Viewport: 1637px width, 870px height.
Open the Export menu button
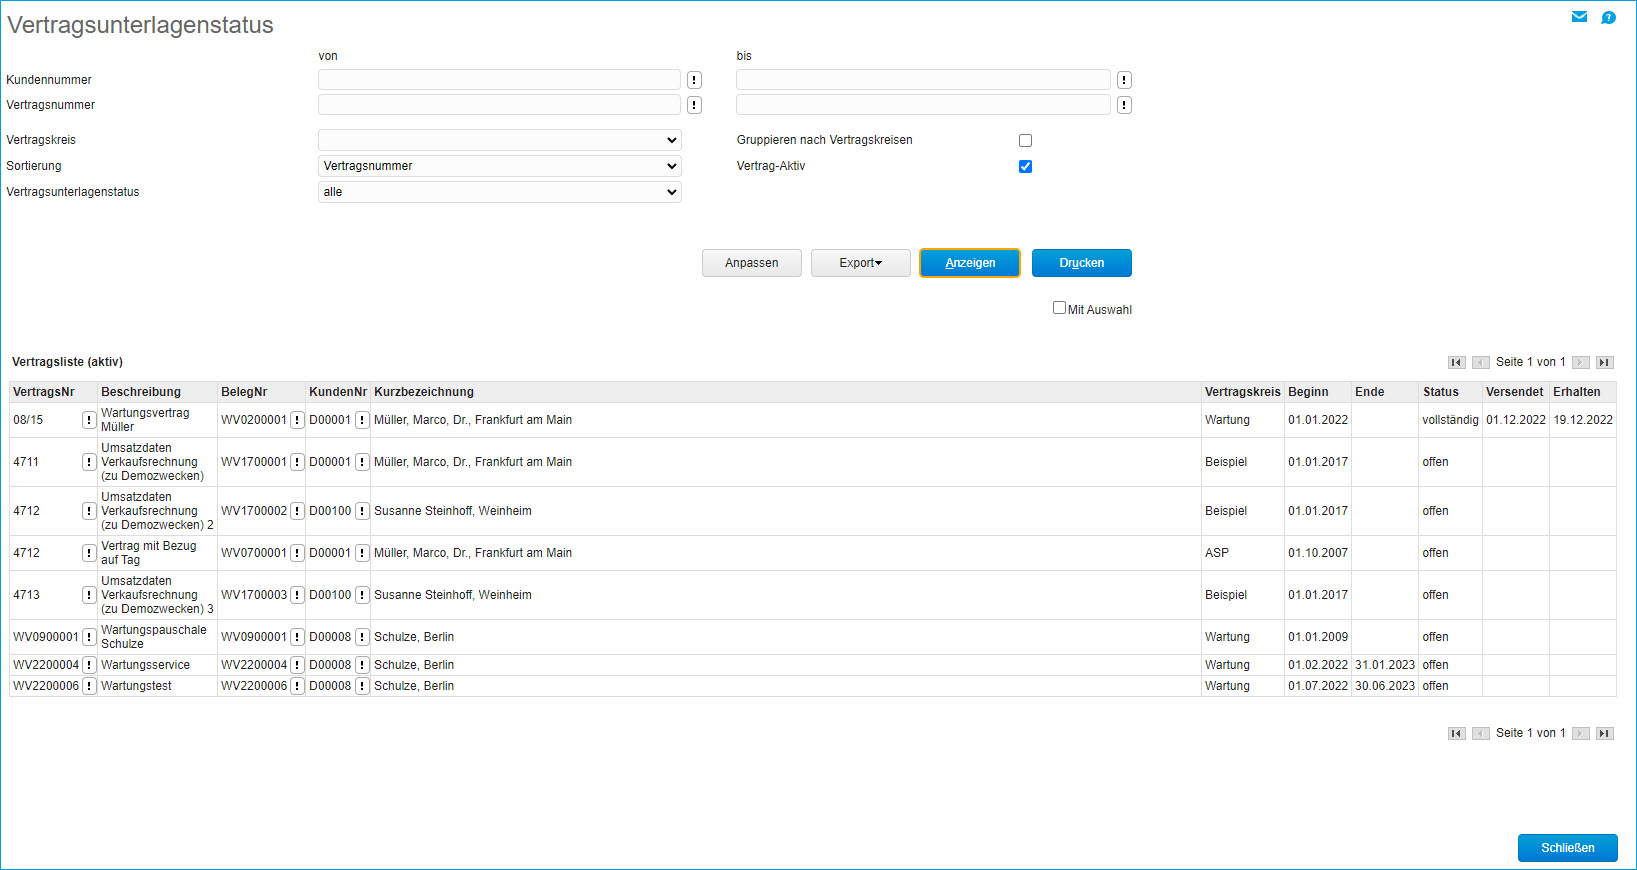click(860, 263)
